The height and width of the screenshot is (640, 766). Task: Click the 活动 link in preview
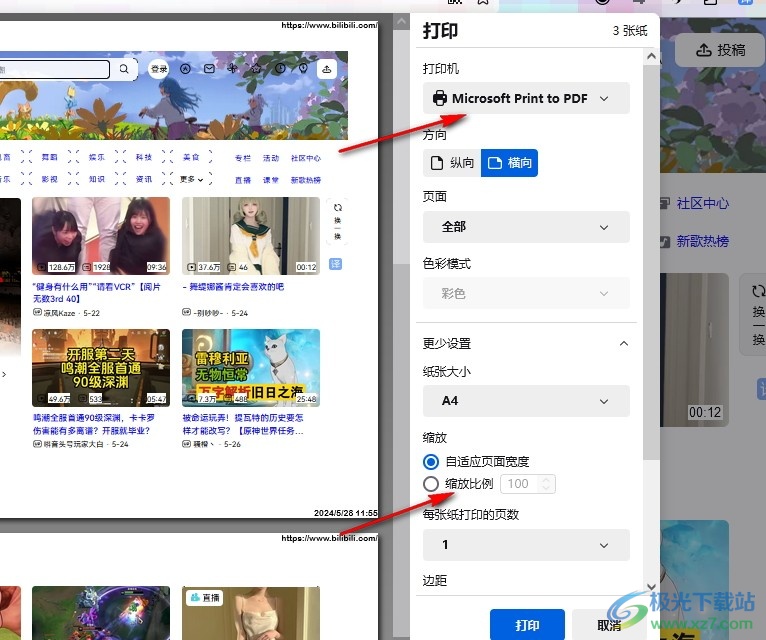271,158
